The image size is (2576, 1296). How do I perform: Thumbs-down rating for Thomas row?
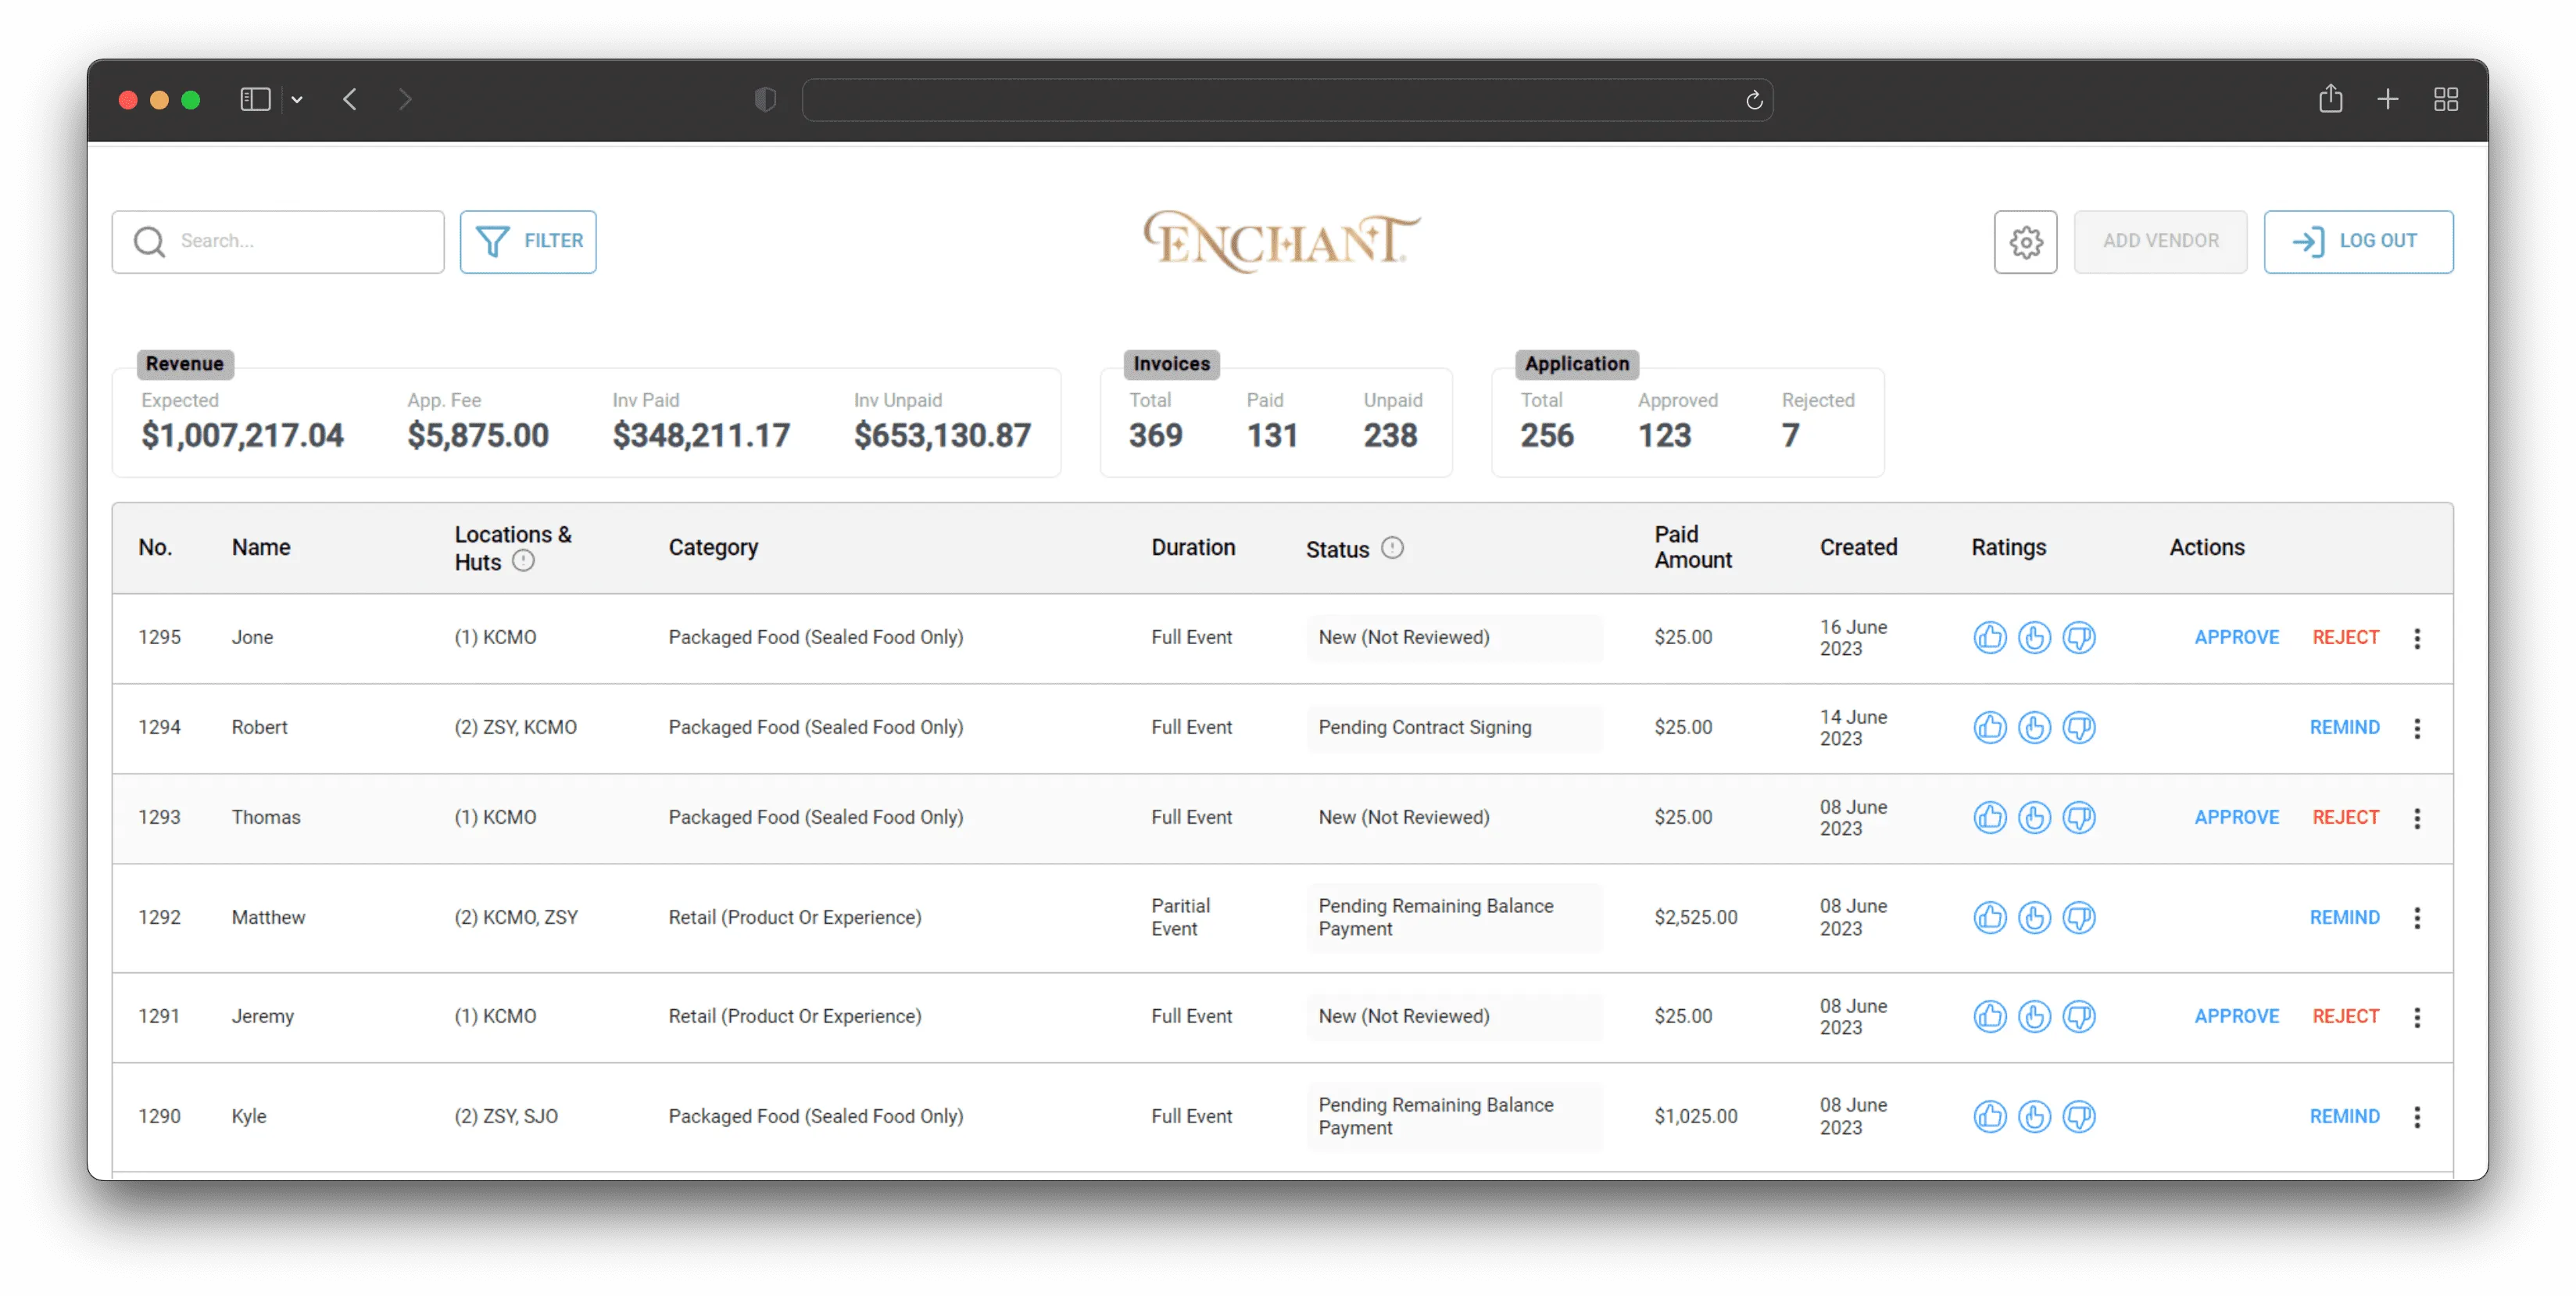2079,817
